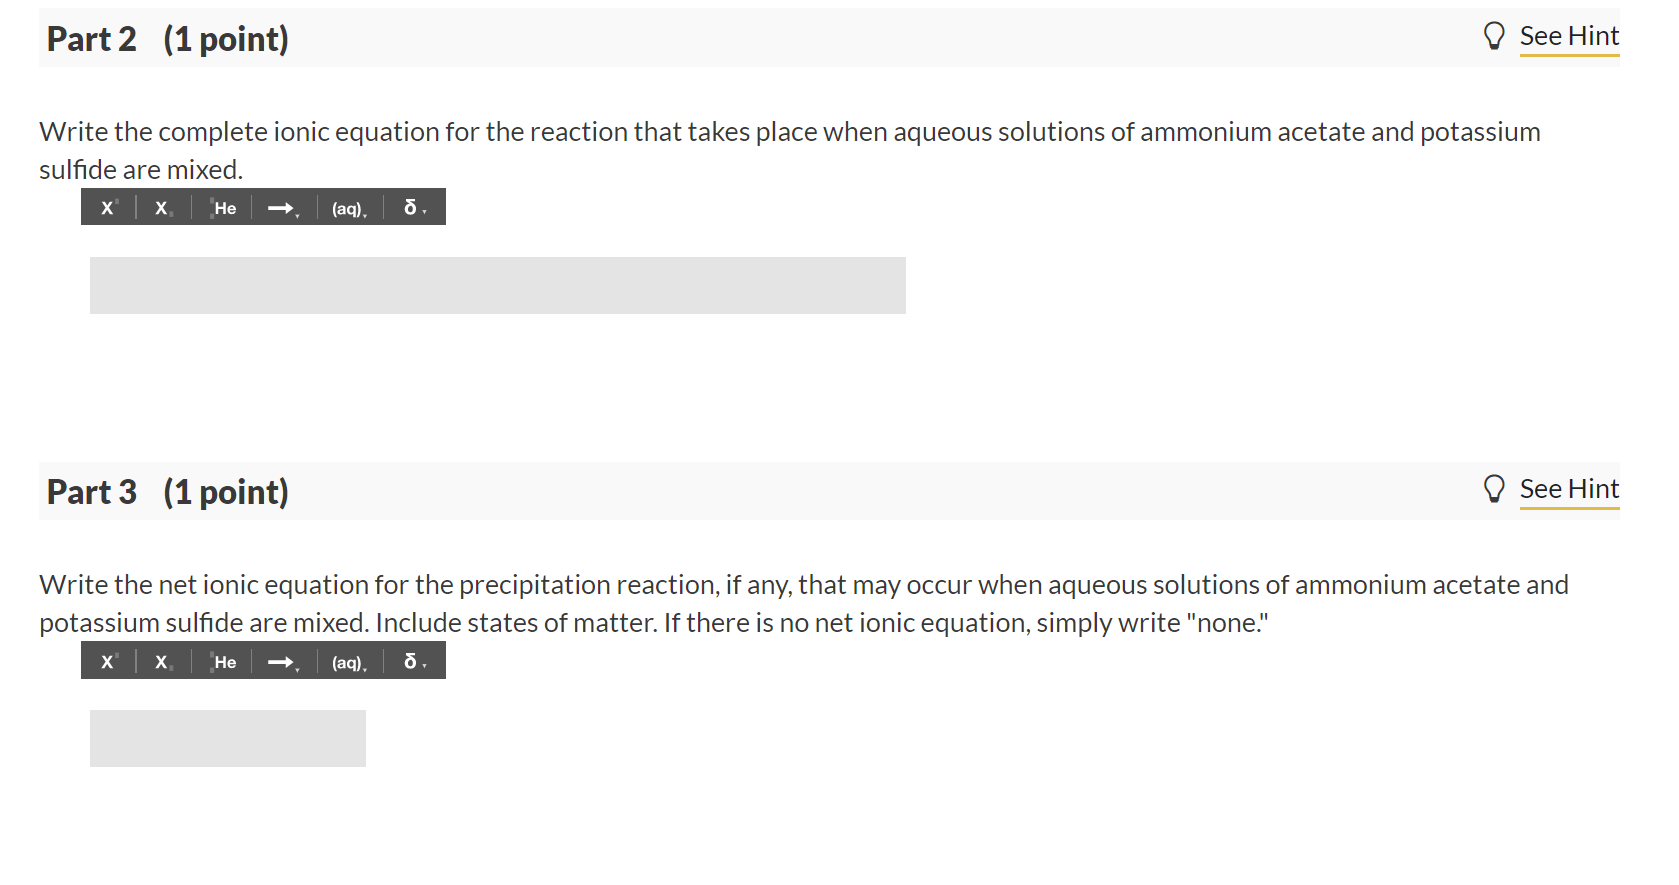Open reaction arrow dropdown in Part 2 toolbar
Viewport: 1679px width, 885px height.
(x=283, y=208)
